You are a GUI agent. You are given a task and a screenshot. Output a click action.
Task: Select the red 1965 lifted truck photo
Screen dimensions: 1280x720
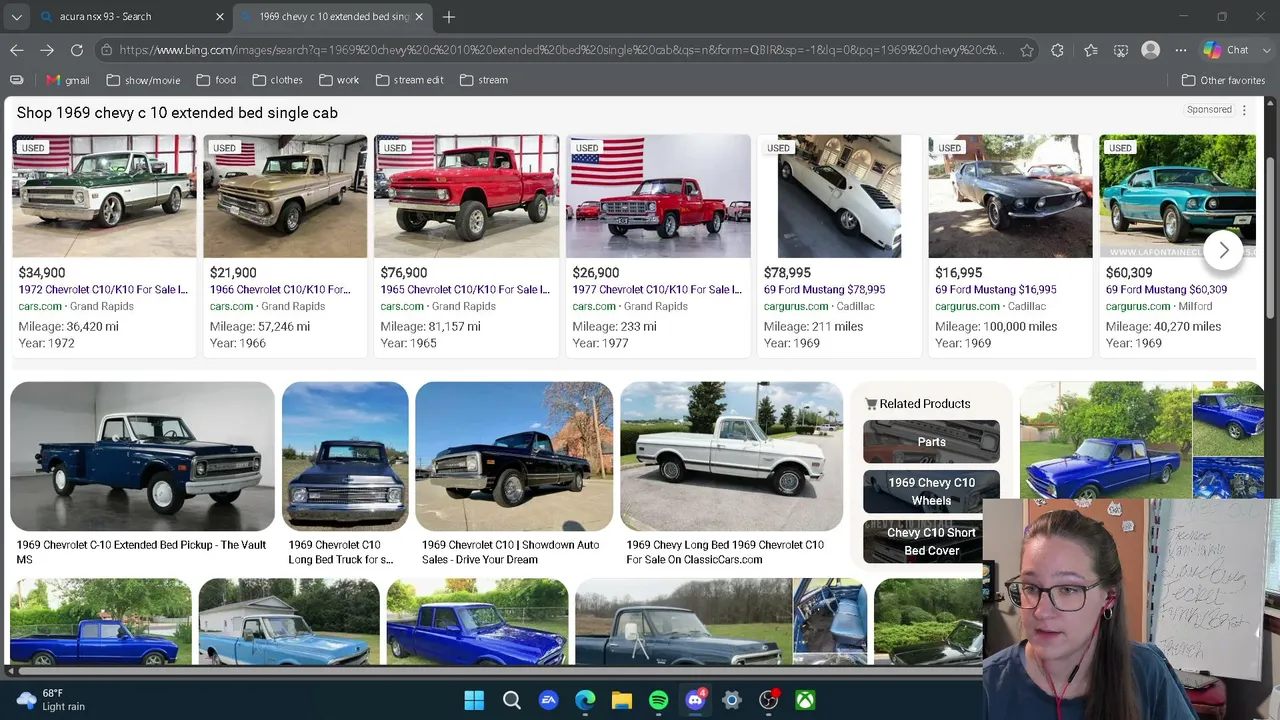[x=466, y=196]
